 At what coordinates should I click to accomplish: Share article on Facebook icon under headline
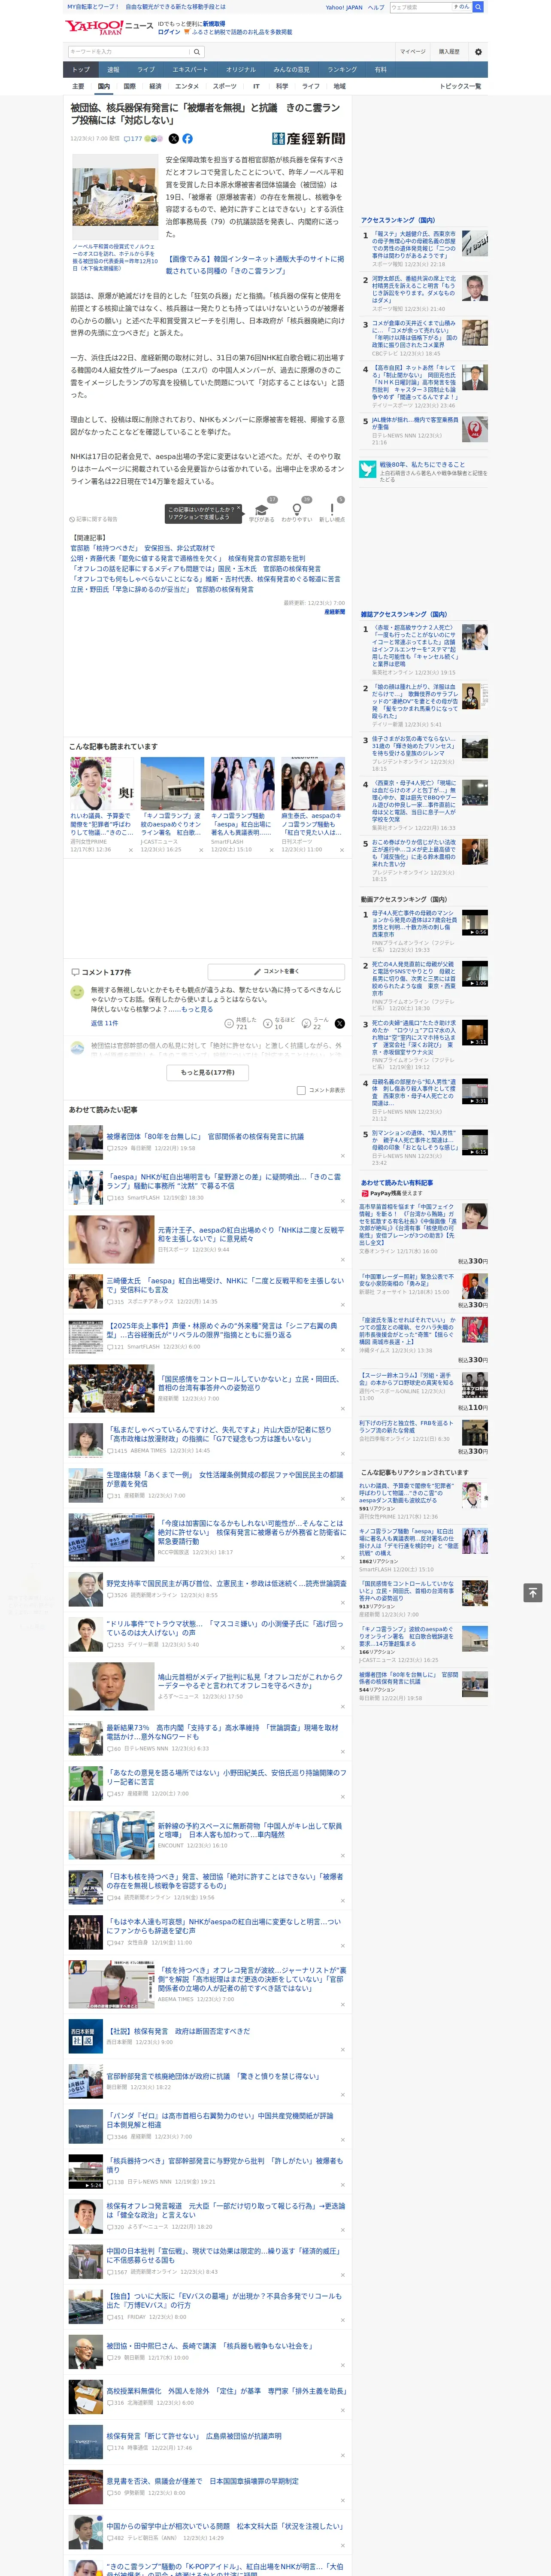pyautogui.click(x=187, y=139)
